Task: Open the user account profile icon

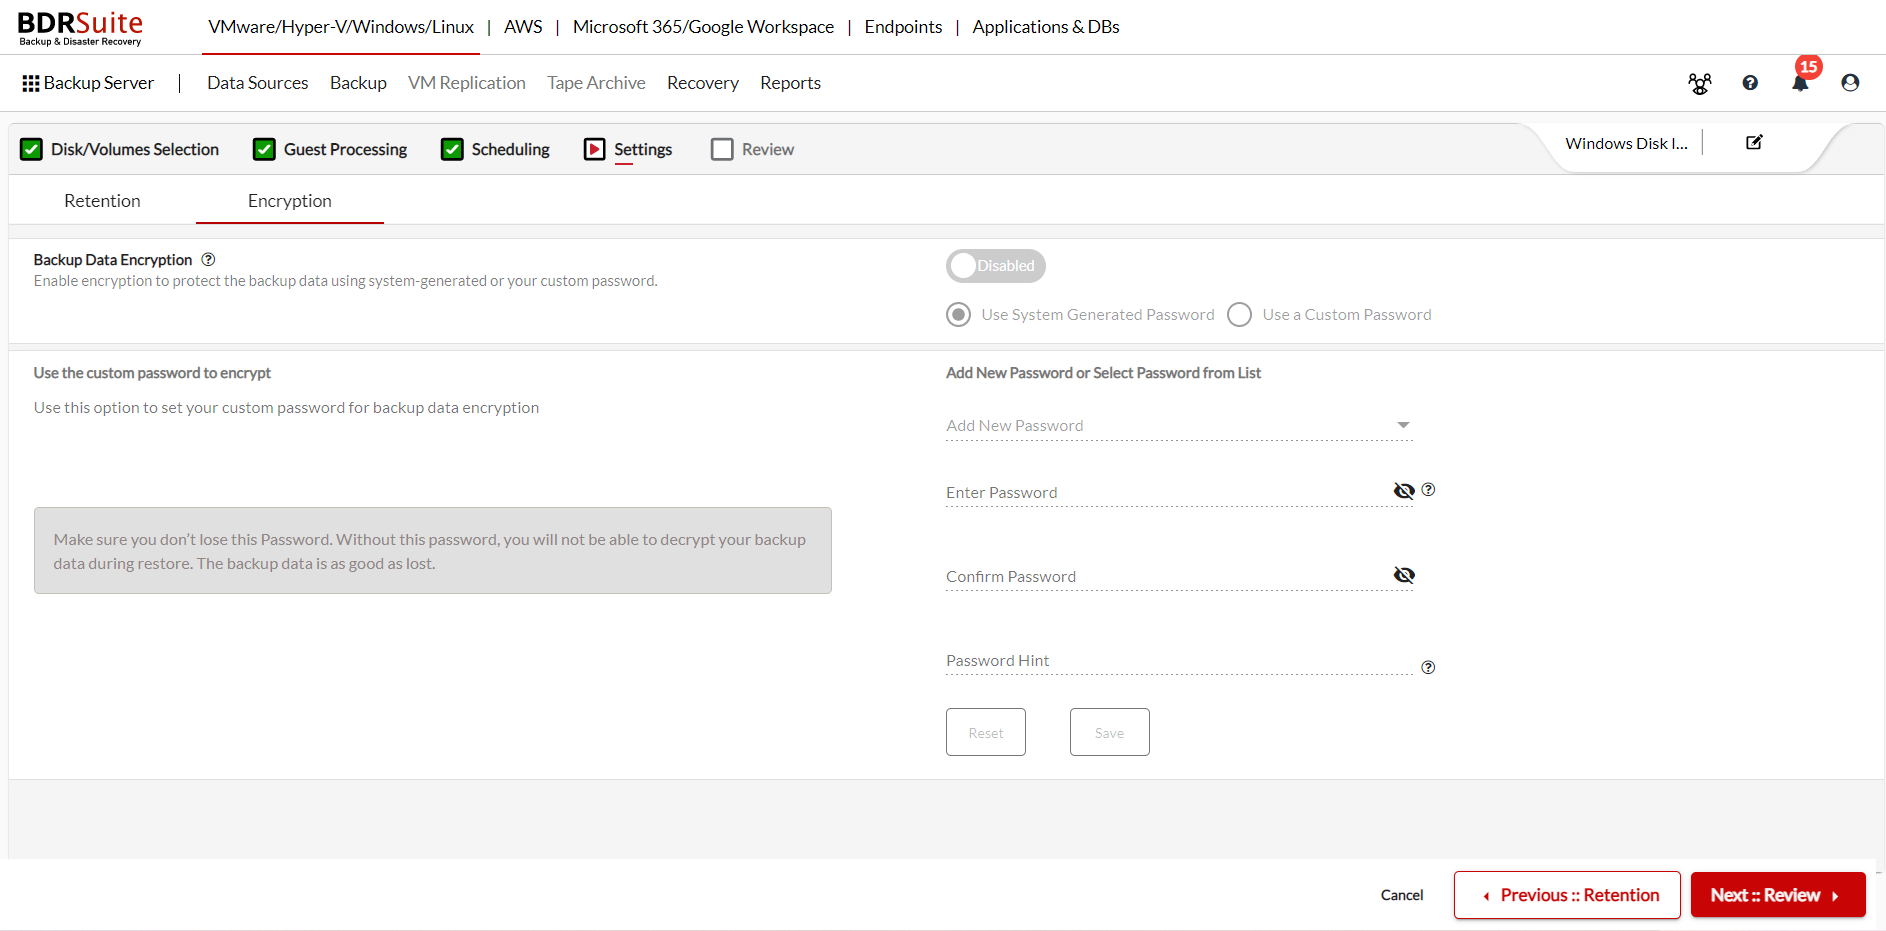Action: click(1850, 83)
